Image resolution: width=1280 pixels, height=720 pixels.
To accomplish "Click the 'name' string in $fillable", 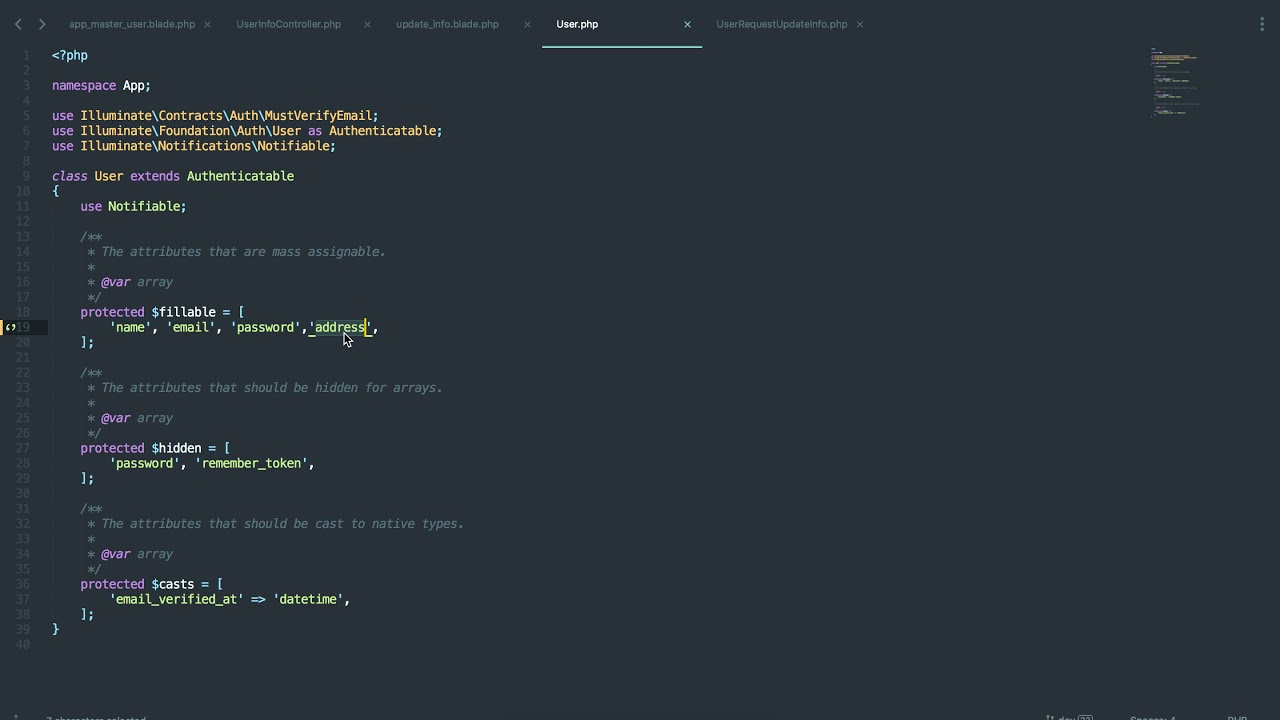I will point(130,327).
